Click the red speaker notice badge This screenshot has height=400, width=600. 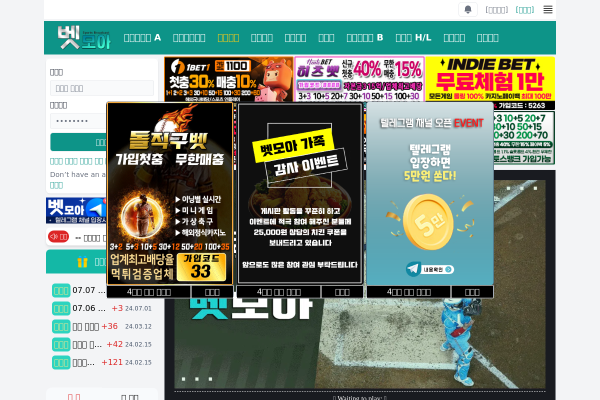coord(59,237)
